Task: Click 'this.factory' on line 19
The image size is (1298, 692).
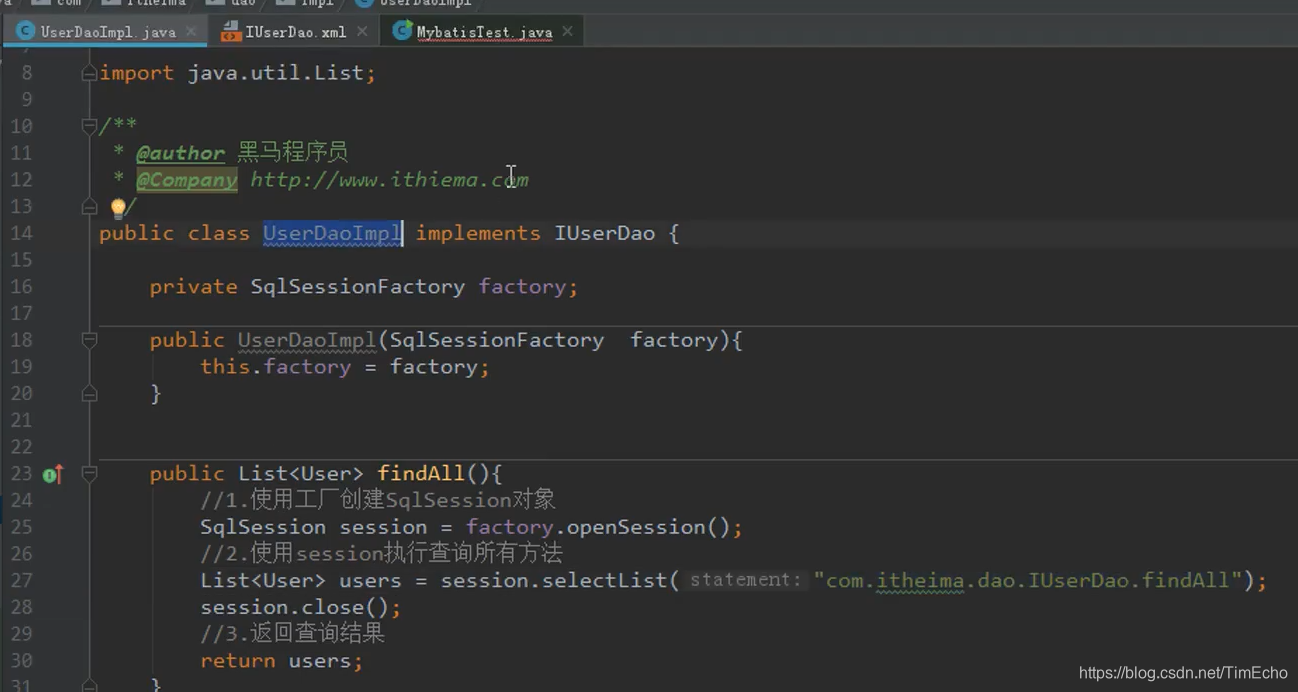Action: [275, 367]
